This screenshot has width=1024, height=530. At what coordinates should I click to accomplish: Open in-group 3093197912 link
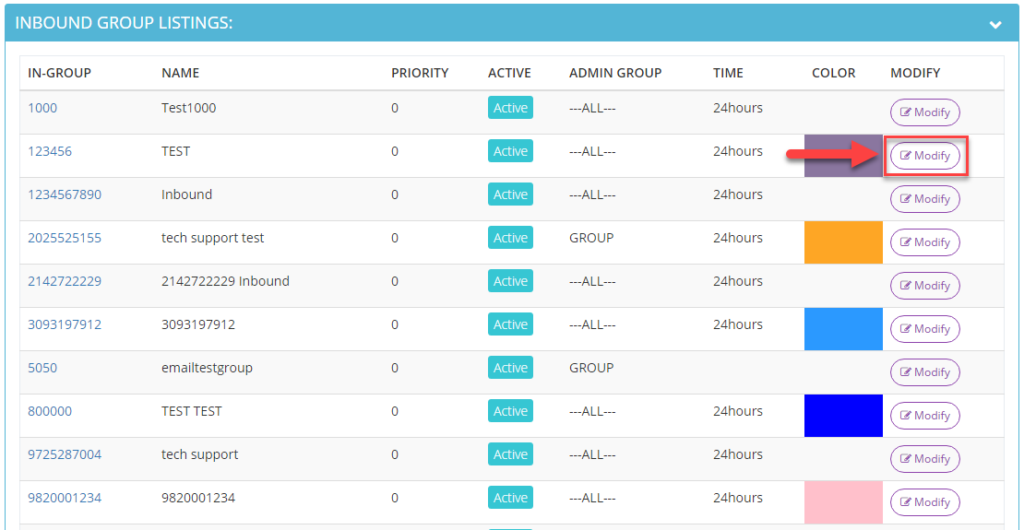[65, 324]
